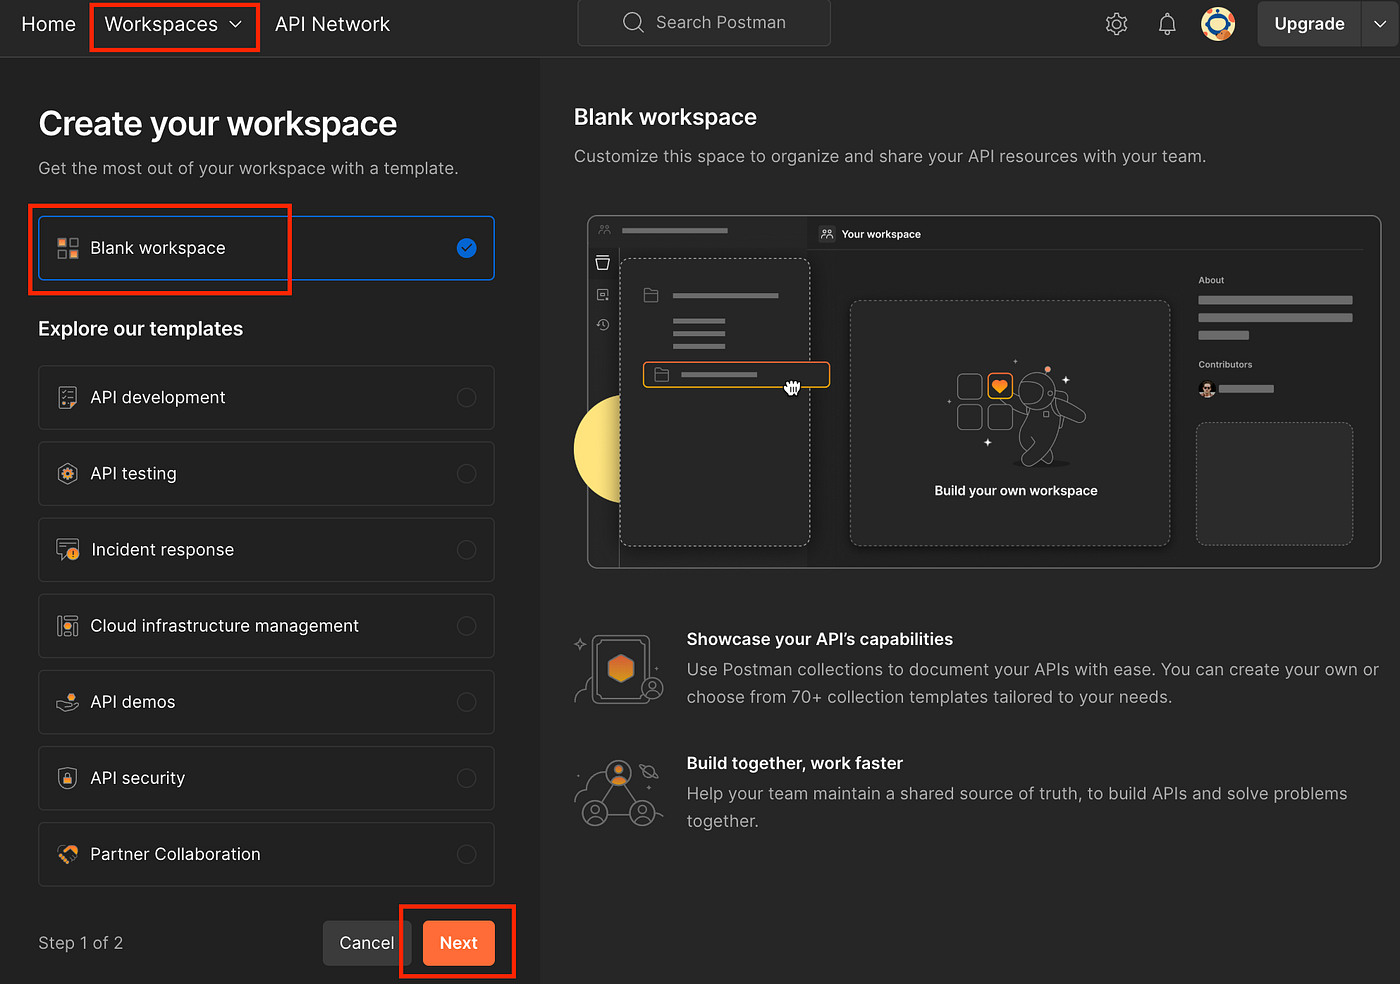This screenshot has height=984, width=1400.
Task: Open the notifications bell
Action: click(1167, 24)
